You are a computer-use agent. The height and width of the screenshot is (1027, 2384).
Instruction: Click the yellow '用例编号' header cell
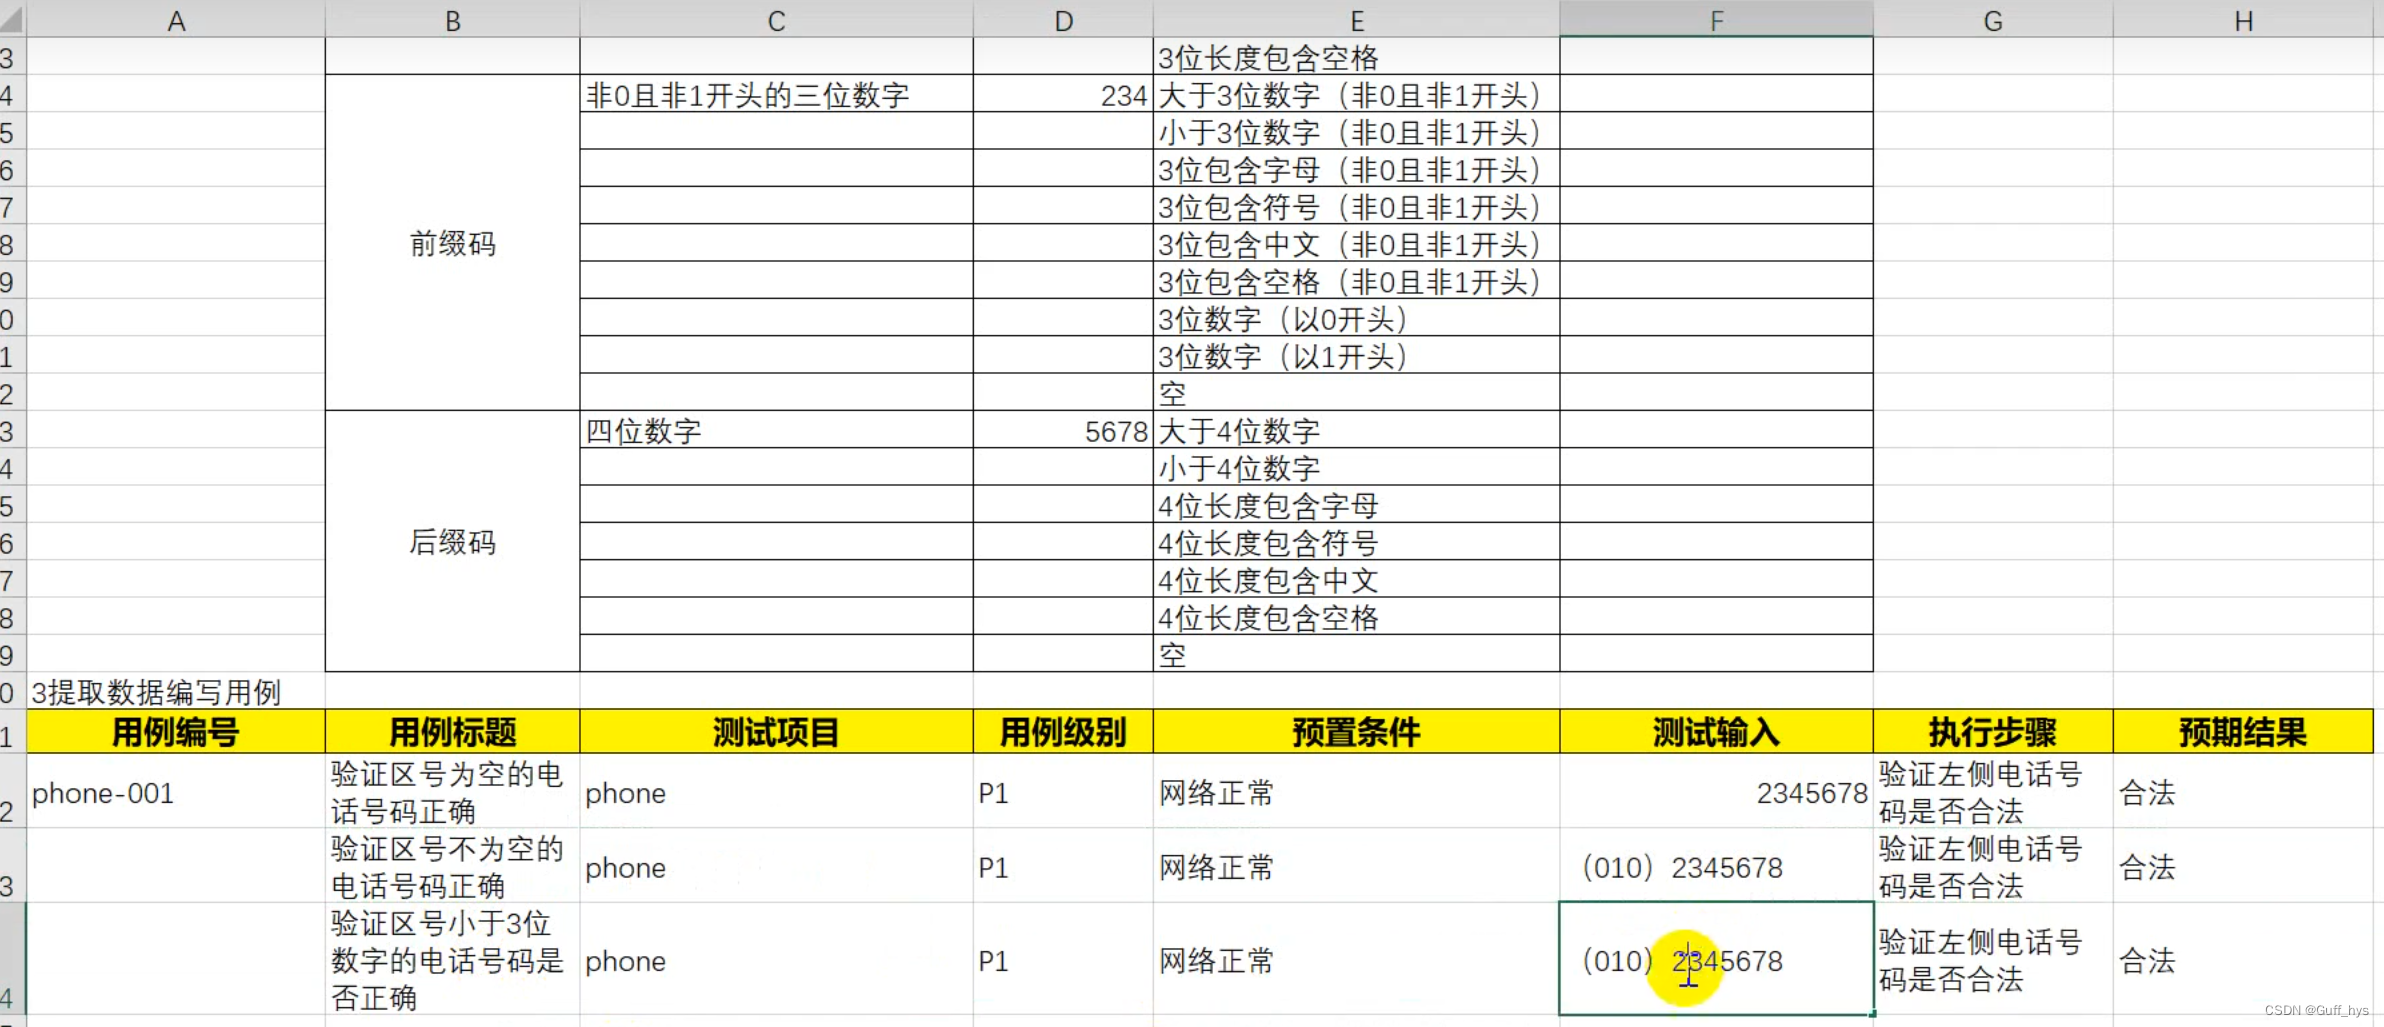click(176, 731)
